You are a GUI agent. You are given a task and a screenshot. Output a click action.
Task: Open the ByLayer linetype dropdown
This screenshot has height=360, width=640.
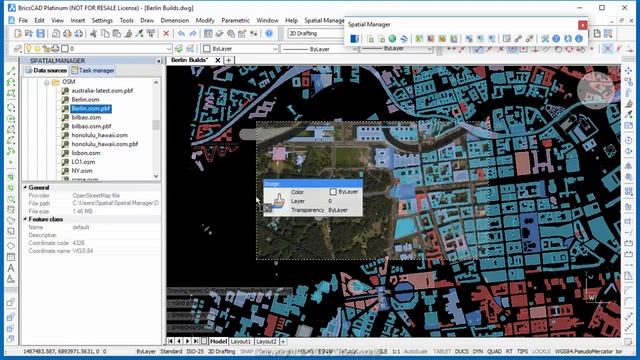point(354,49)
